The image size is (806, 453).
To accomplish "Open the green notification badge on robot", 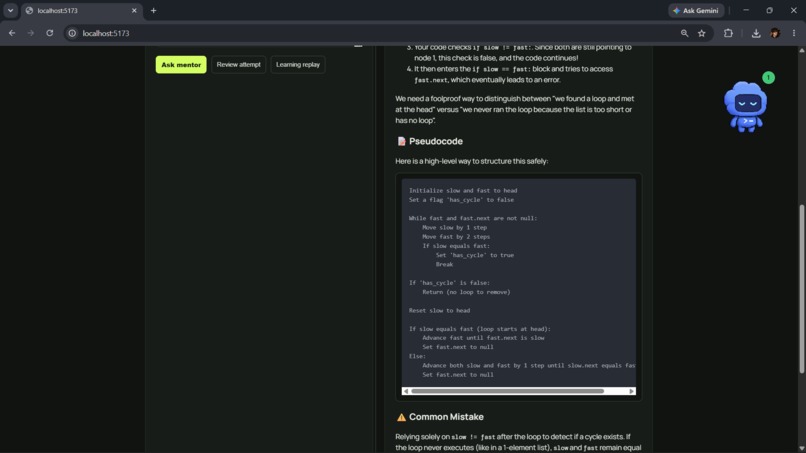I will pyautogui.click(x=768, y=78).
